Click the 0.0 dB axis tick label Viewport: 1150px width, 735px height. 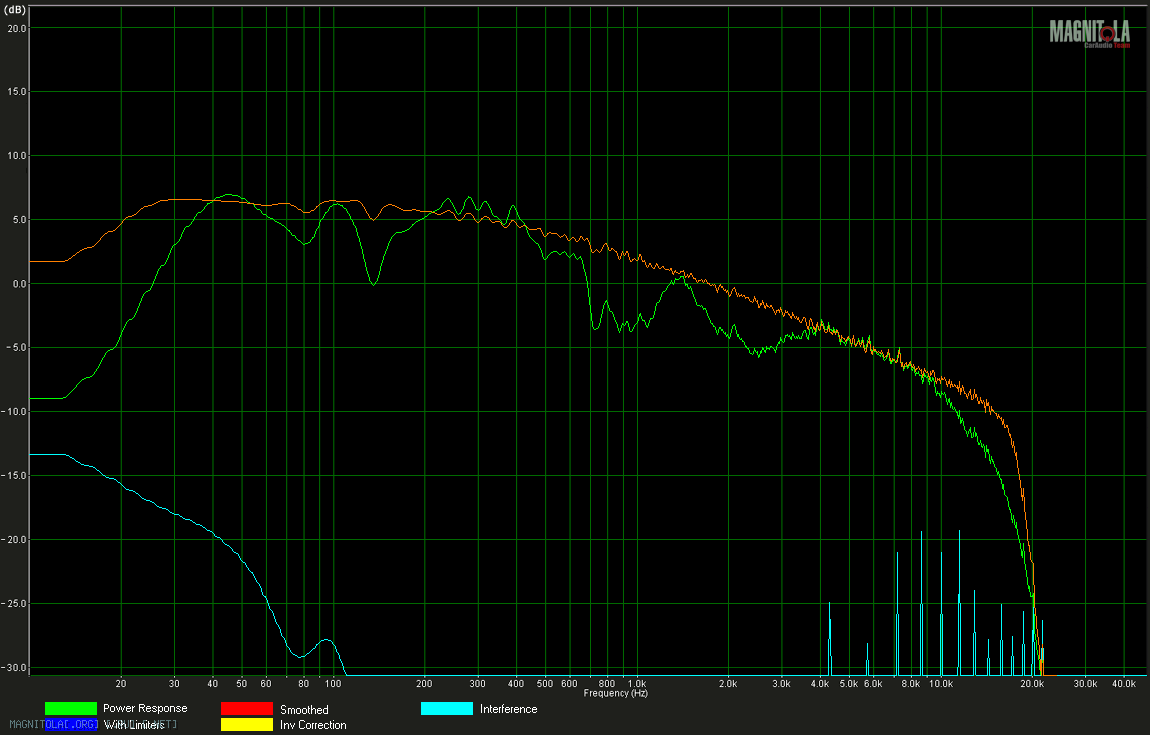click(x=18, y=284)
